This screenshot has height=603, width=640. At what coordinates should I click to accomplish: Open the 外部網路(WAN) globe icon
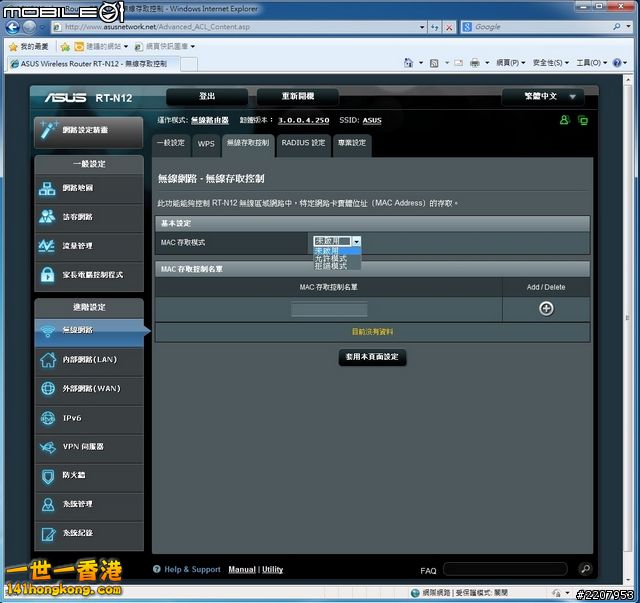coord(47,389)
